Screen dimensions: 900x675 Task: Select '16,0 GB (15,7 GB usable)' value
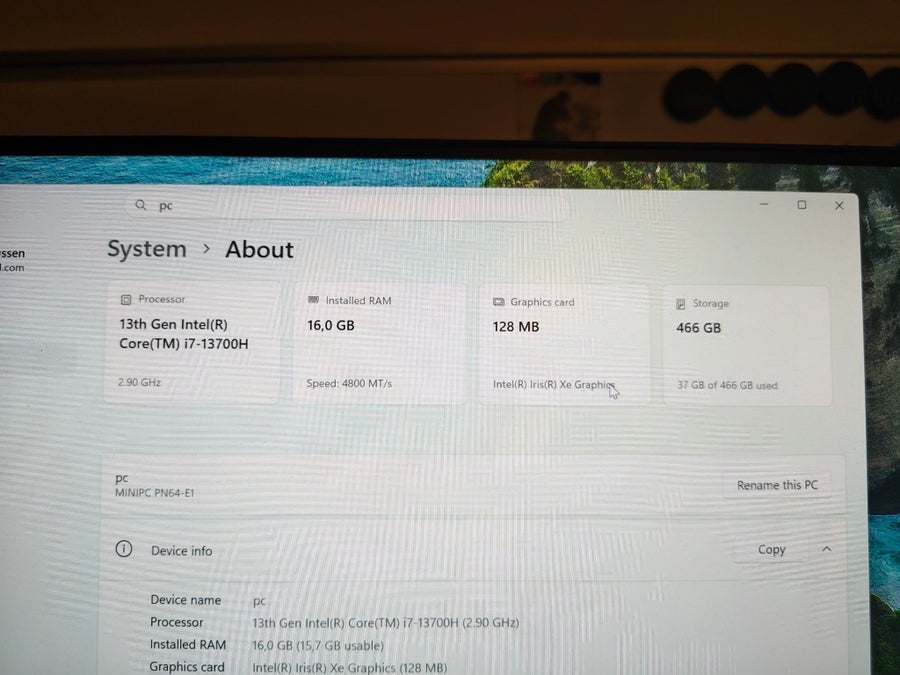318,645
